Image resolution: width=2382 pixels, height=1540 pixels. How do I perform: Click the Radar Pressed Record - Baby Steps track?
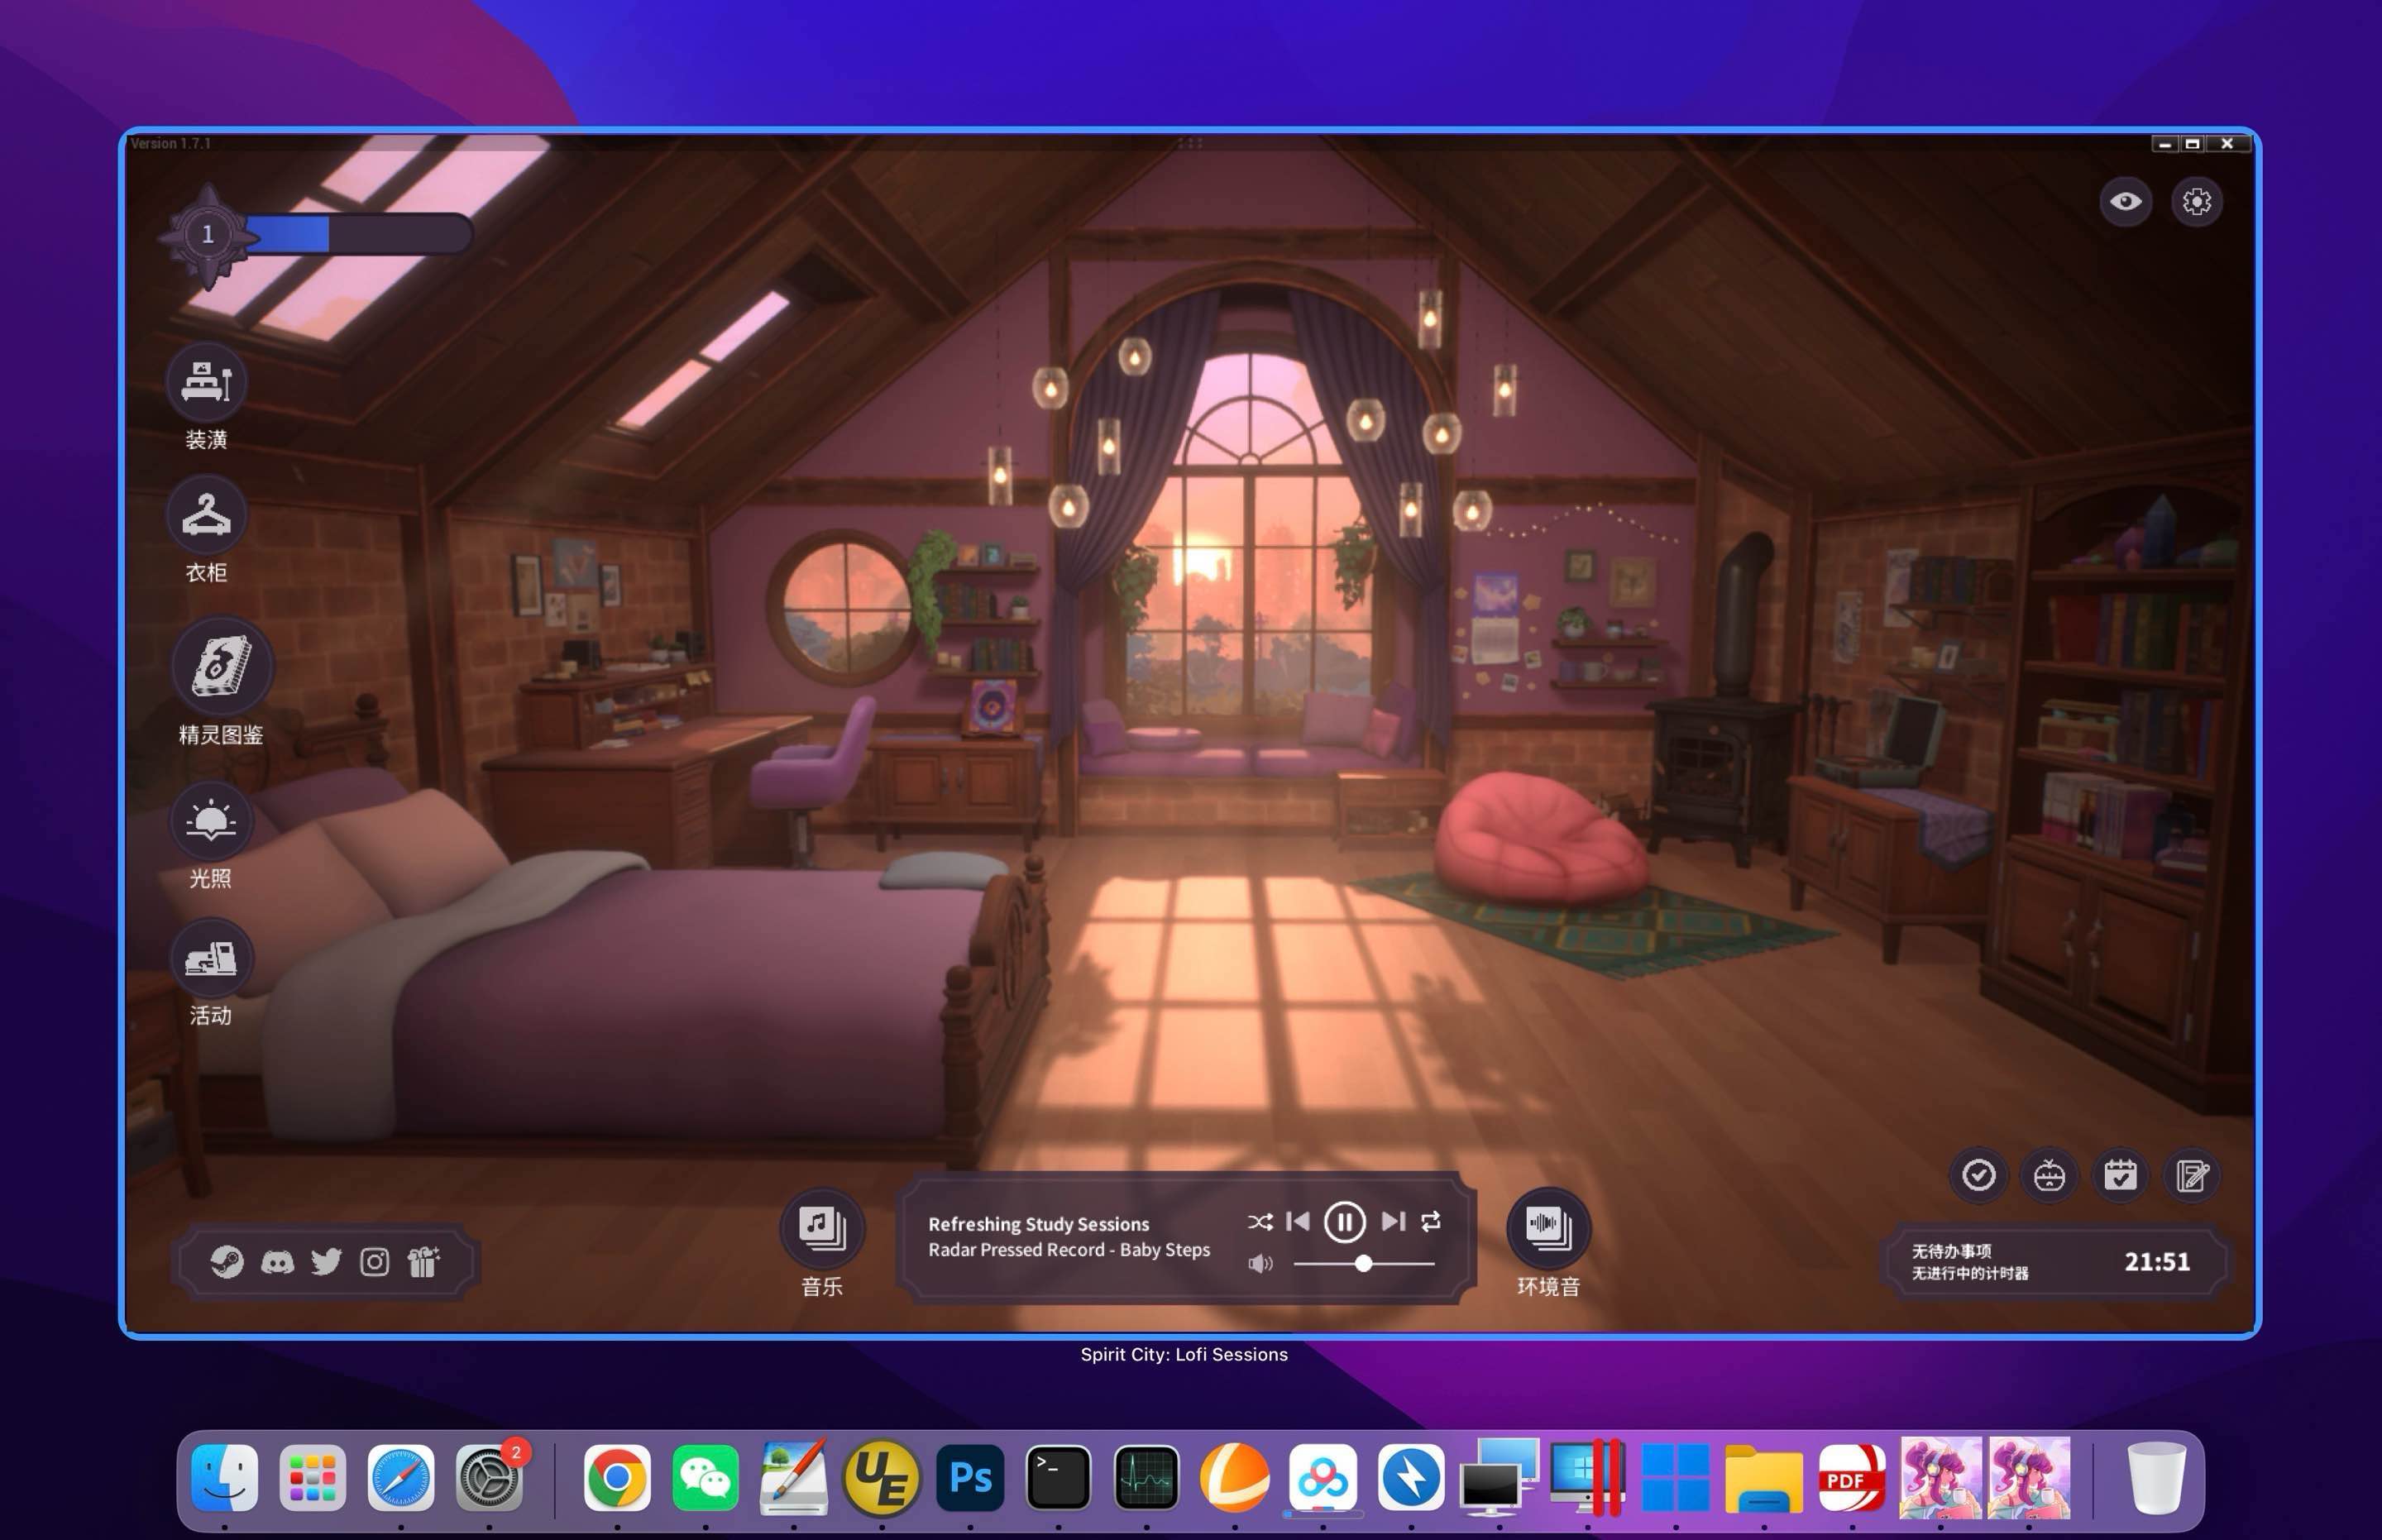click(1069, 1250)
